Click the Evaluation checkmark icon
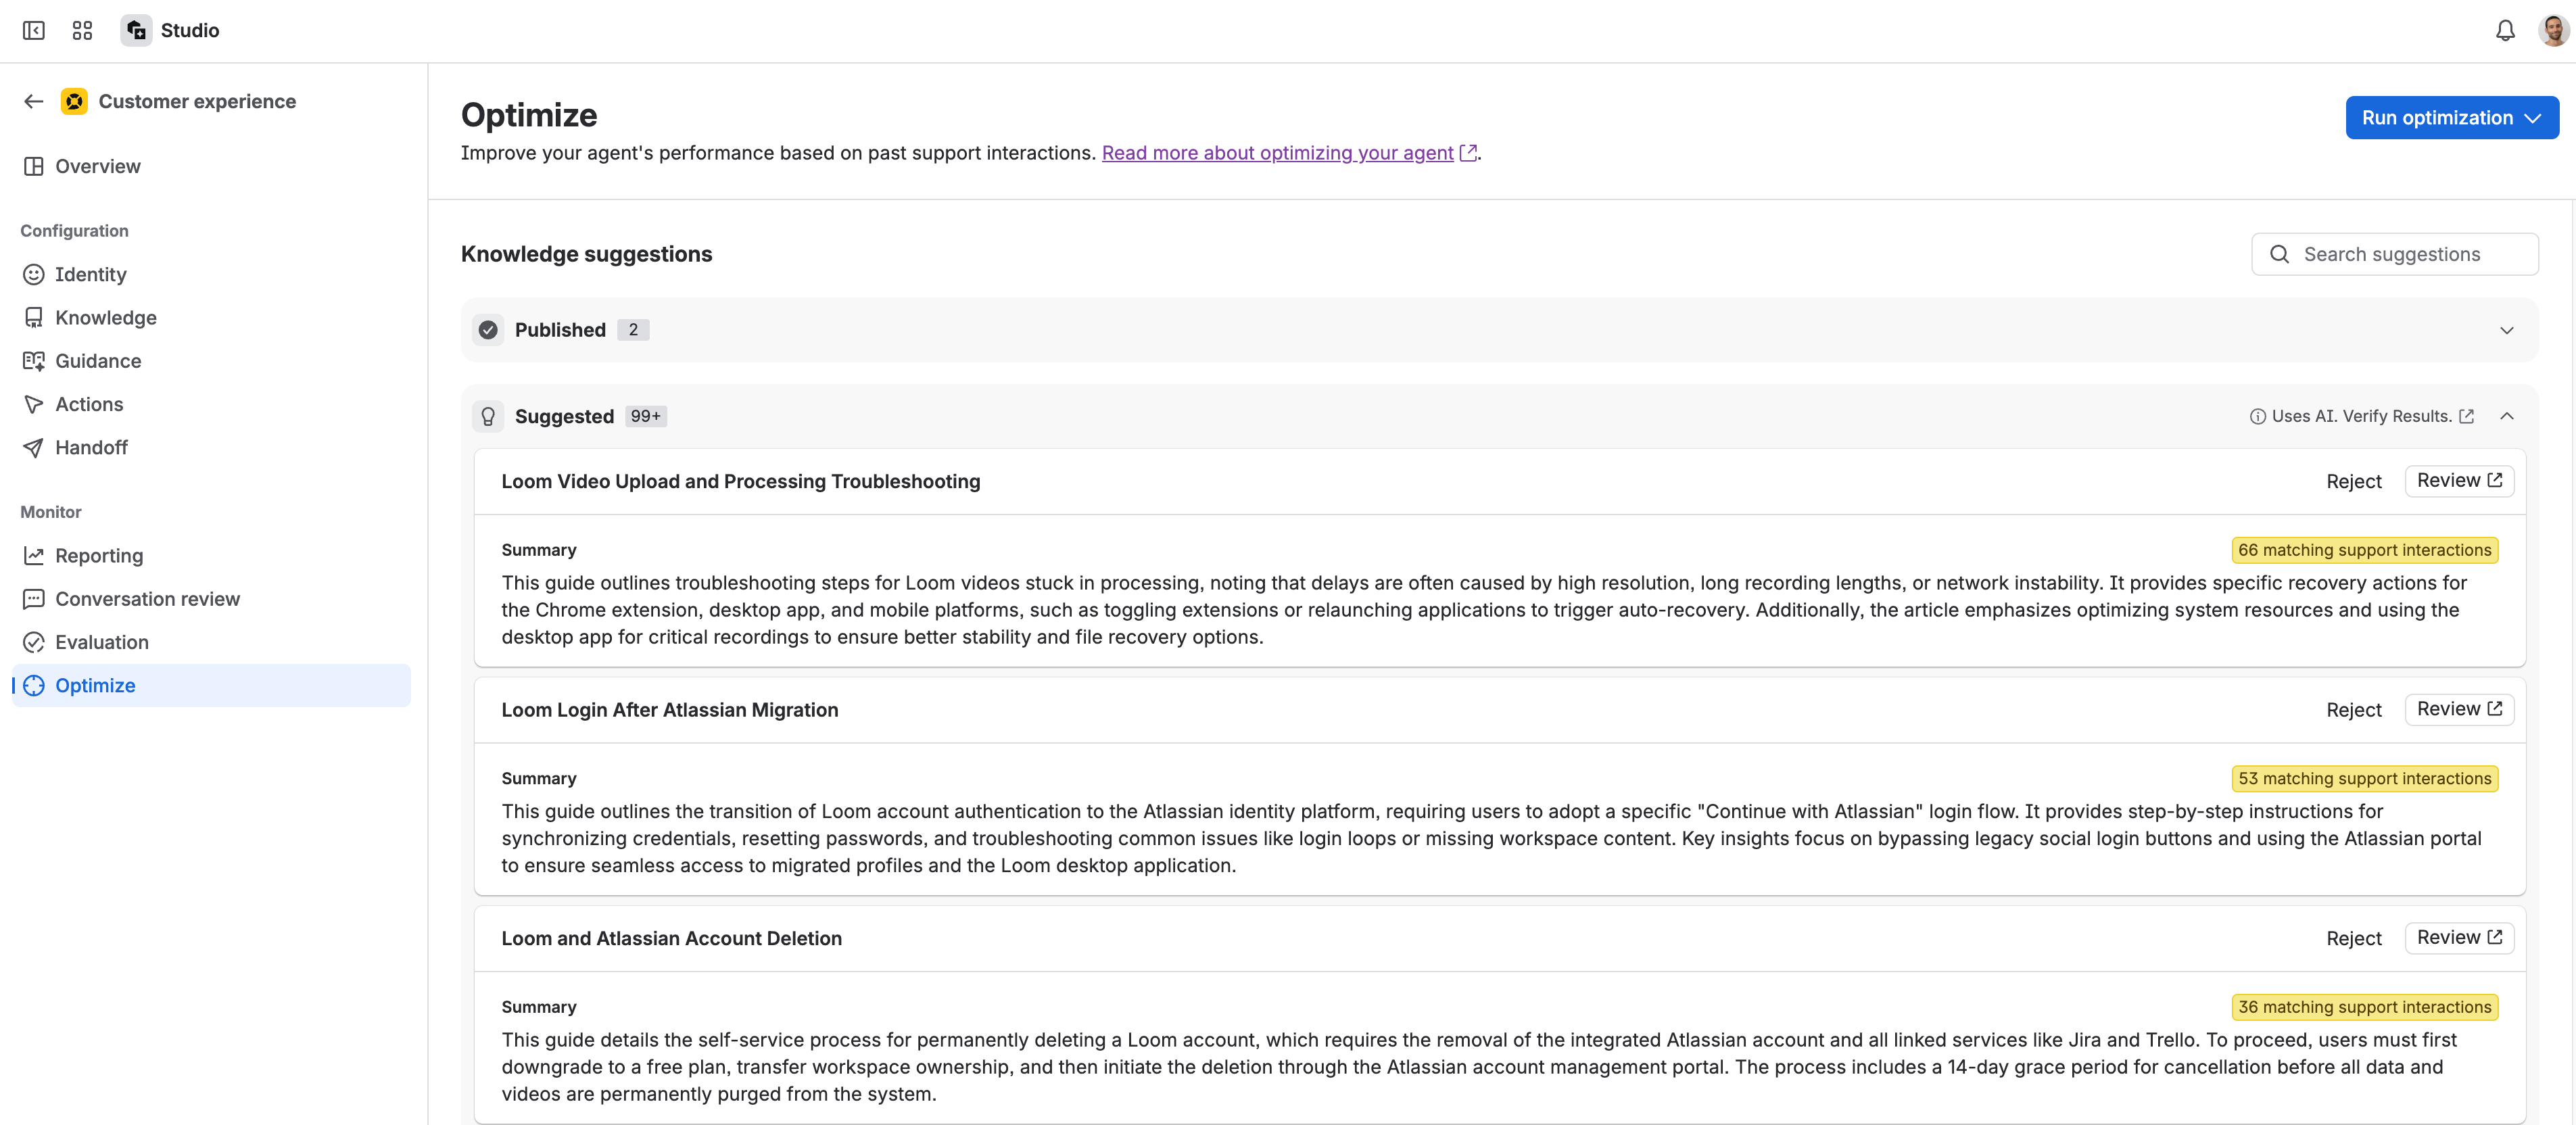The width and height of the screenshot is (2576, 1125). point(34,642)
